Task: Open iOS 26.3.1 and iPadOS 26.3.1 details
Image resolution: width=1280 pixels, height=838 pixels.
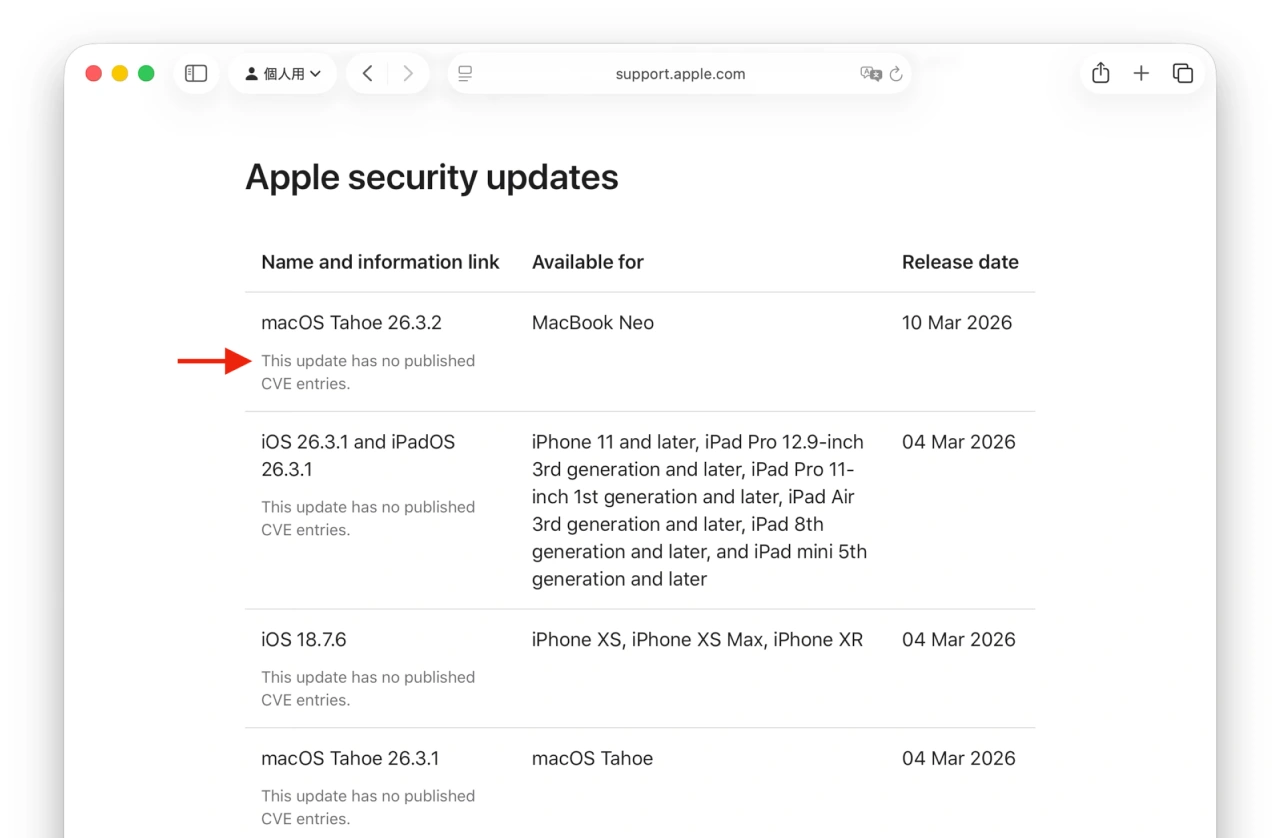Action: (x=358, y=455)
